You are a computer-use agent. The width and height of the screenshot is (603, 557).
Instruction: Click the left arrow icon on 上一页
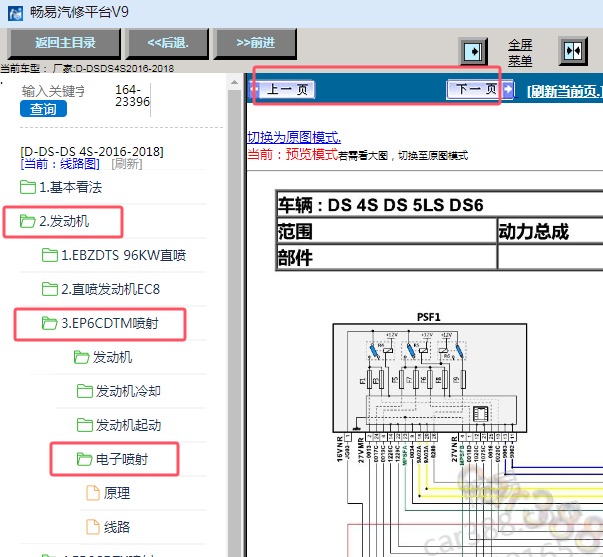(255, 89)
